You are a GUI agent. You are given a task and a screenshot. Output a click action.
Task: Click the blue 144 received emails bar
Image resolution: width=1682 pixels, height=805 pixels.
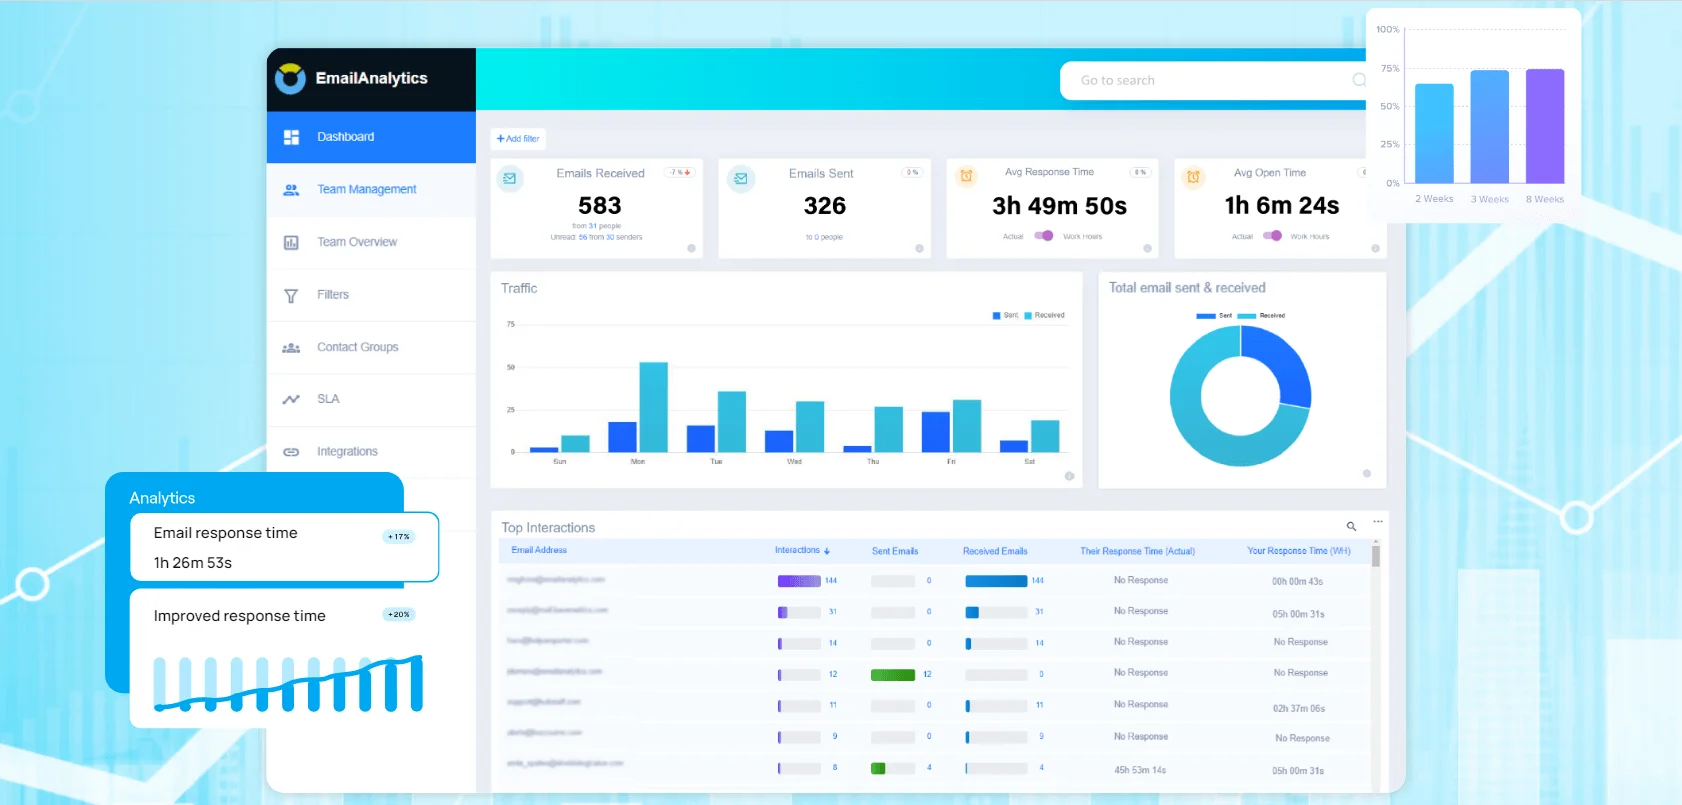(x=996, y=581)
